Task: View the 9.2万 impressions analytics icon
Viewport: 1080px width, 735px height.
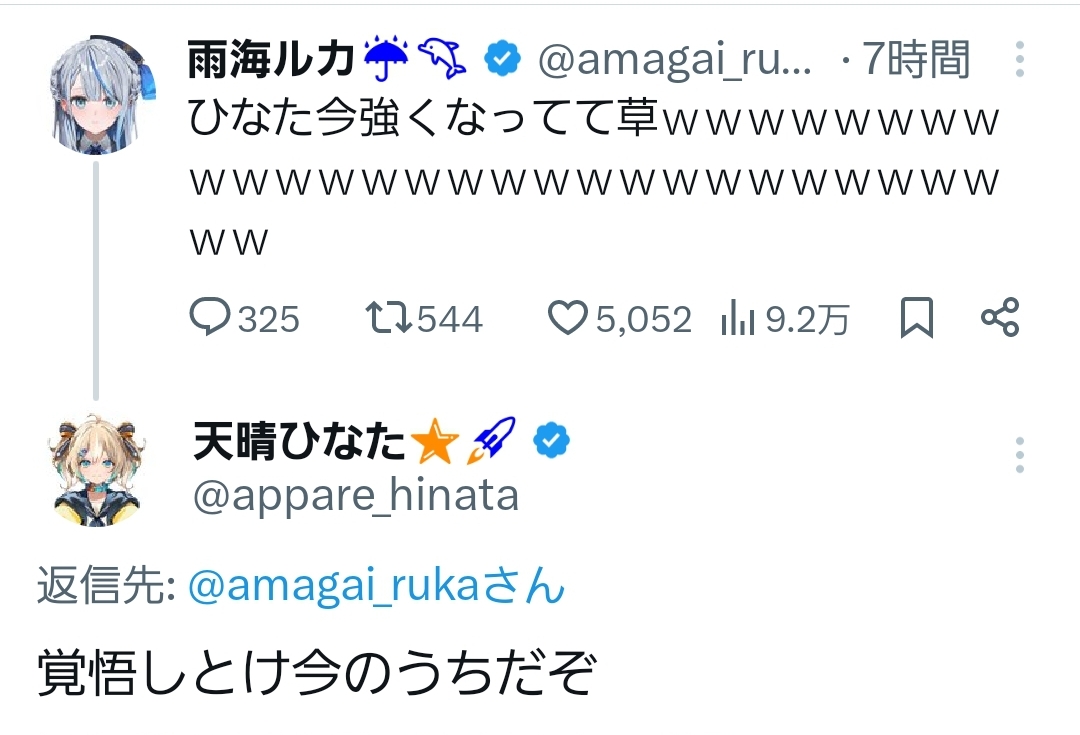Action: [x=737, y=318]
